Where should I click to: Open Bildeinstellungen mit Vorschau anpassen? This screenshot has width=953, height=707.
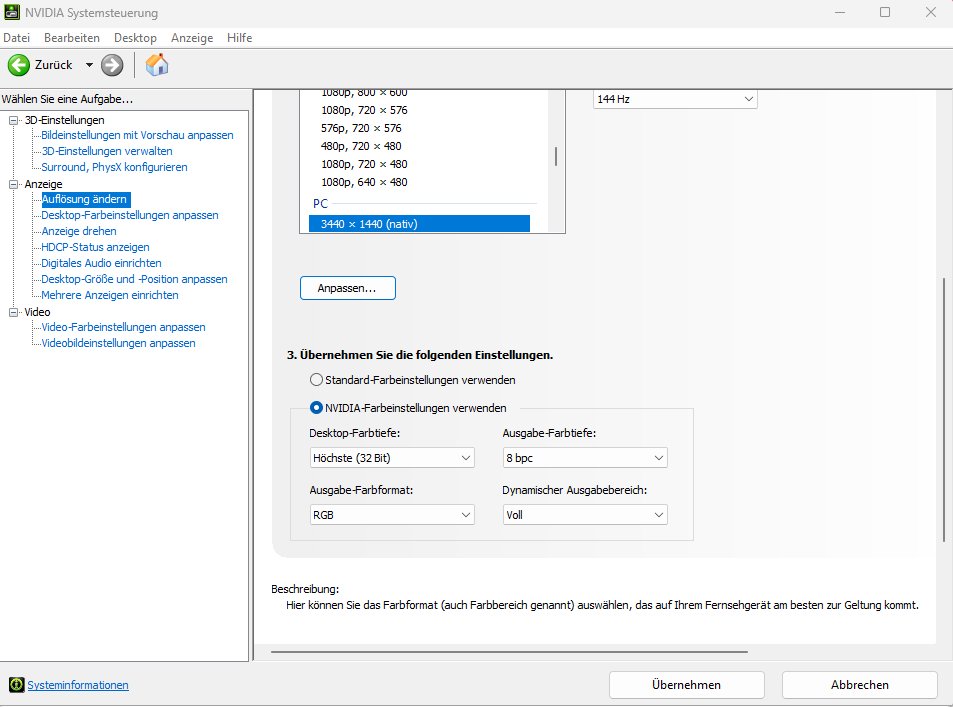pyautogui.click(x=137, y=135)
